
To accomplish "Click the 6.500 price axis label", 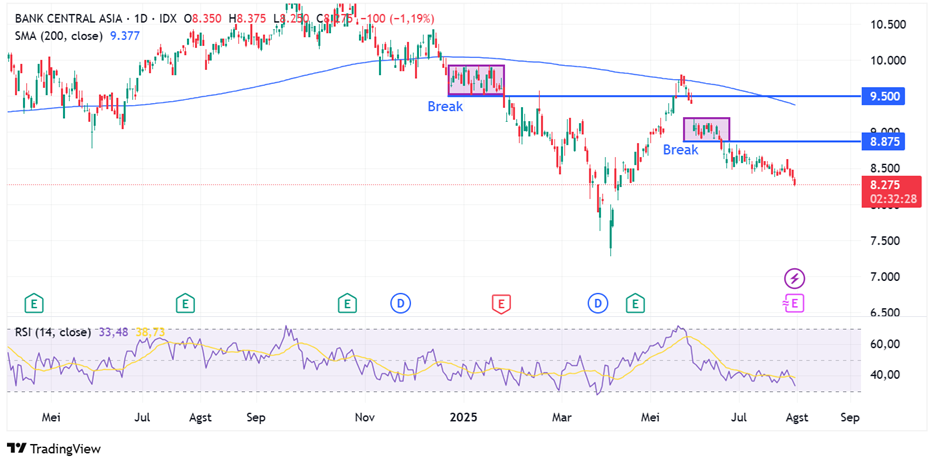I will [887, 313].
